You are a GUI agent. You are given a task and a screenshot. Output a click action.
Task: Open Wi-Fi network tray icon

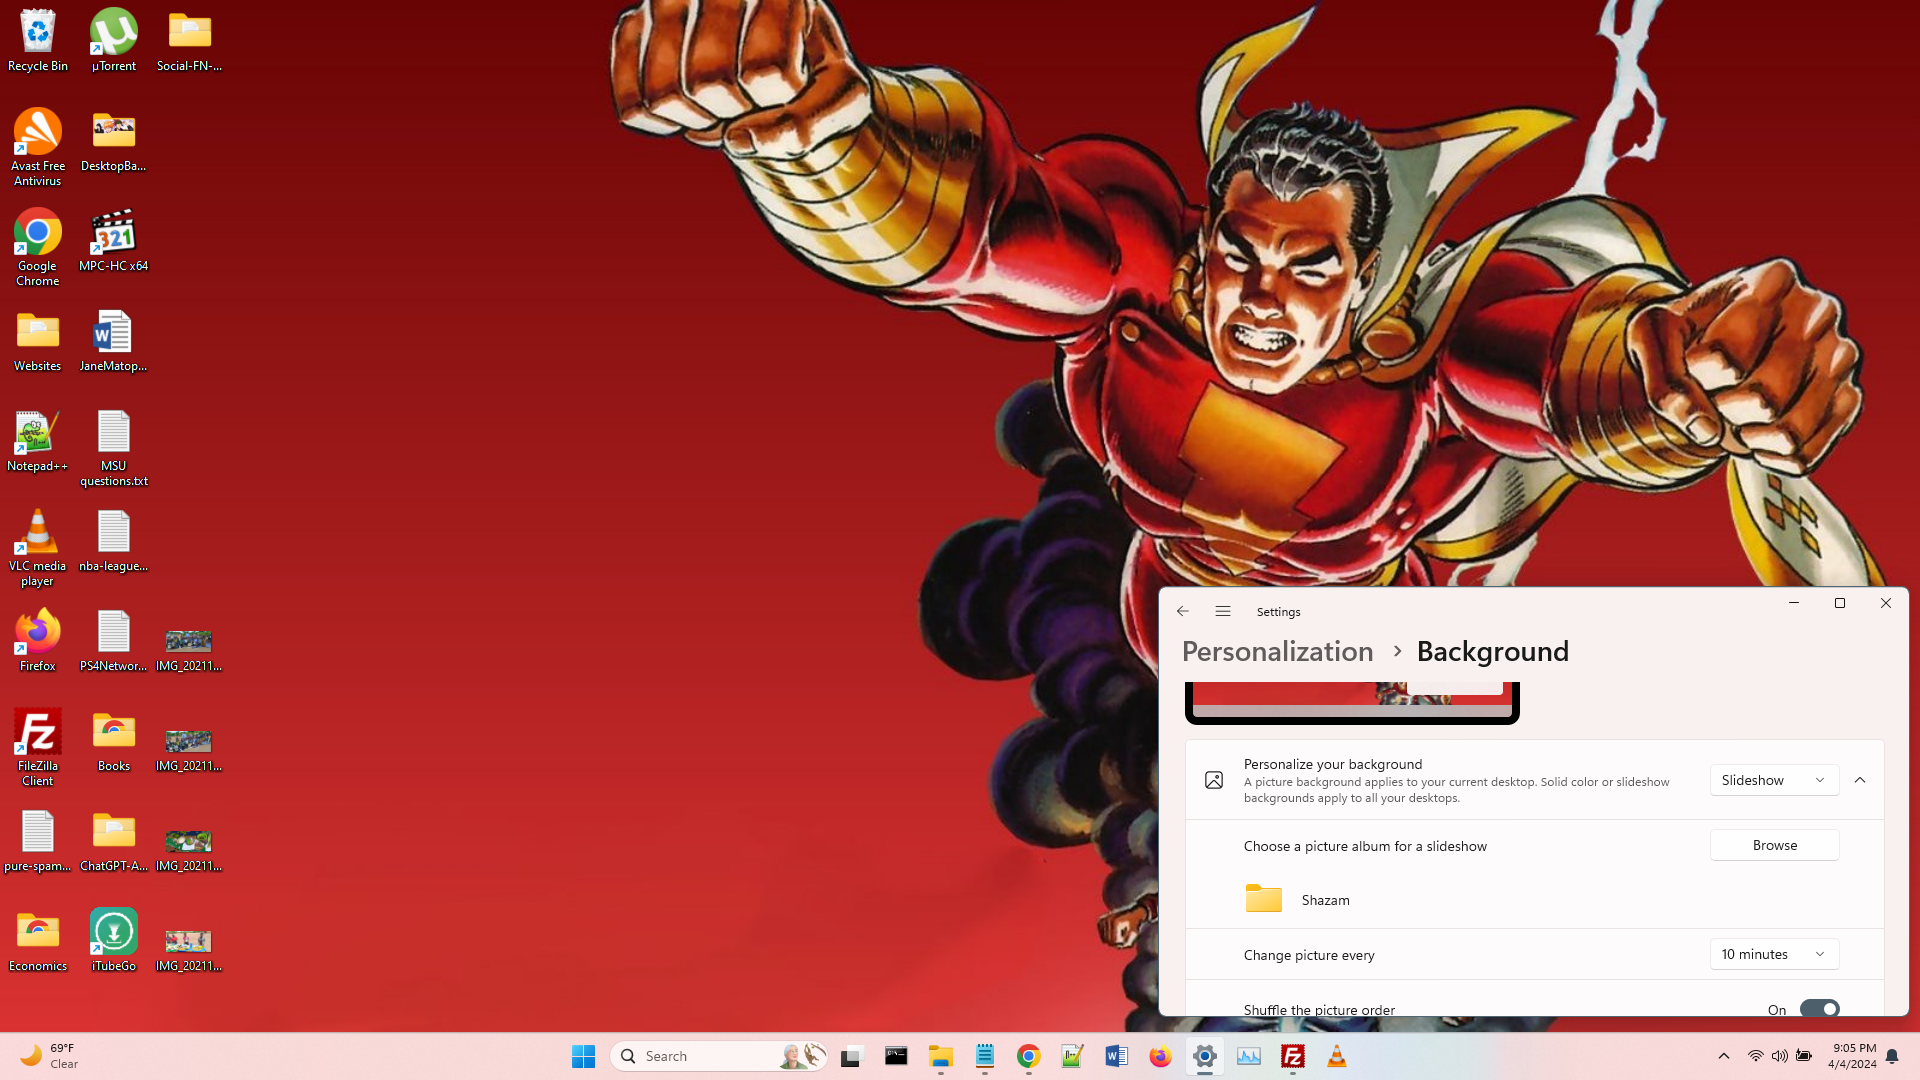coord(1755,1056)
